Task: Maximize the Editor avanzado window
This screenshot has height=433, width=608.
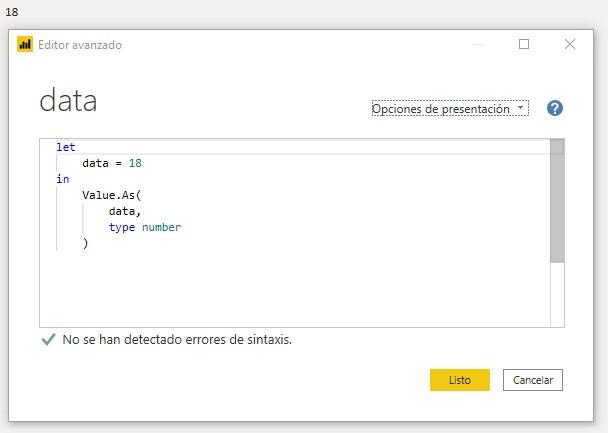Action: (523, 45)
